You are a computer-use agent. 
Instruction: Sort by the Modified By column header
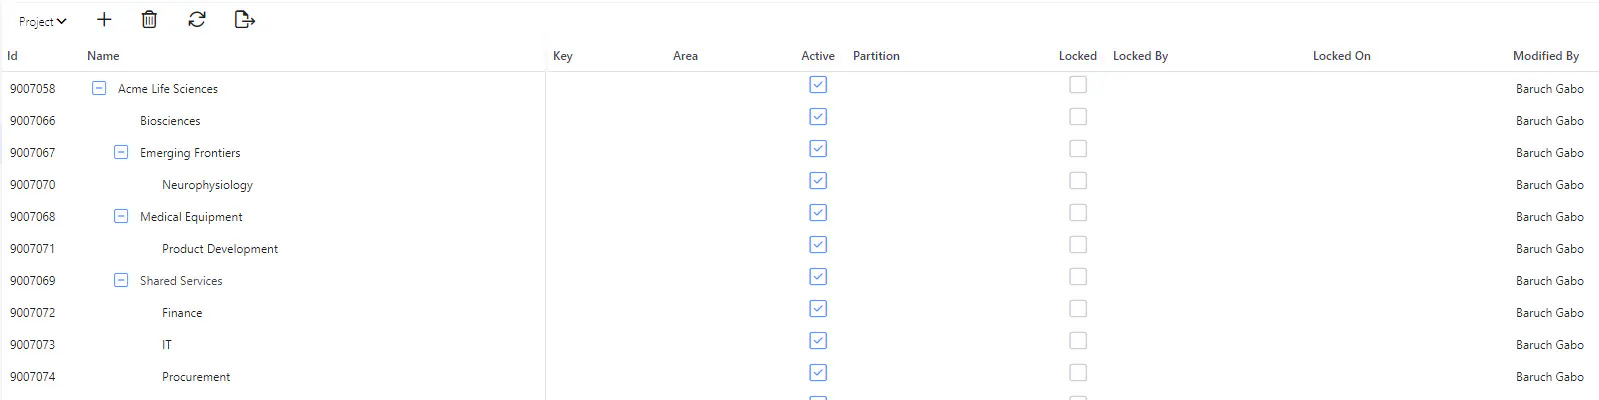1546,56
